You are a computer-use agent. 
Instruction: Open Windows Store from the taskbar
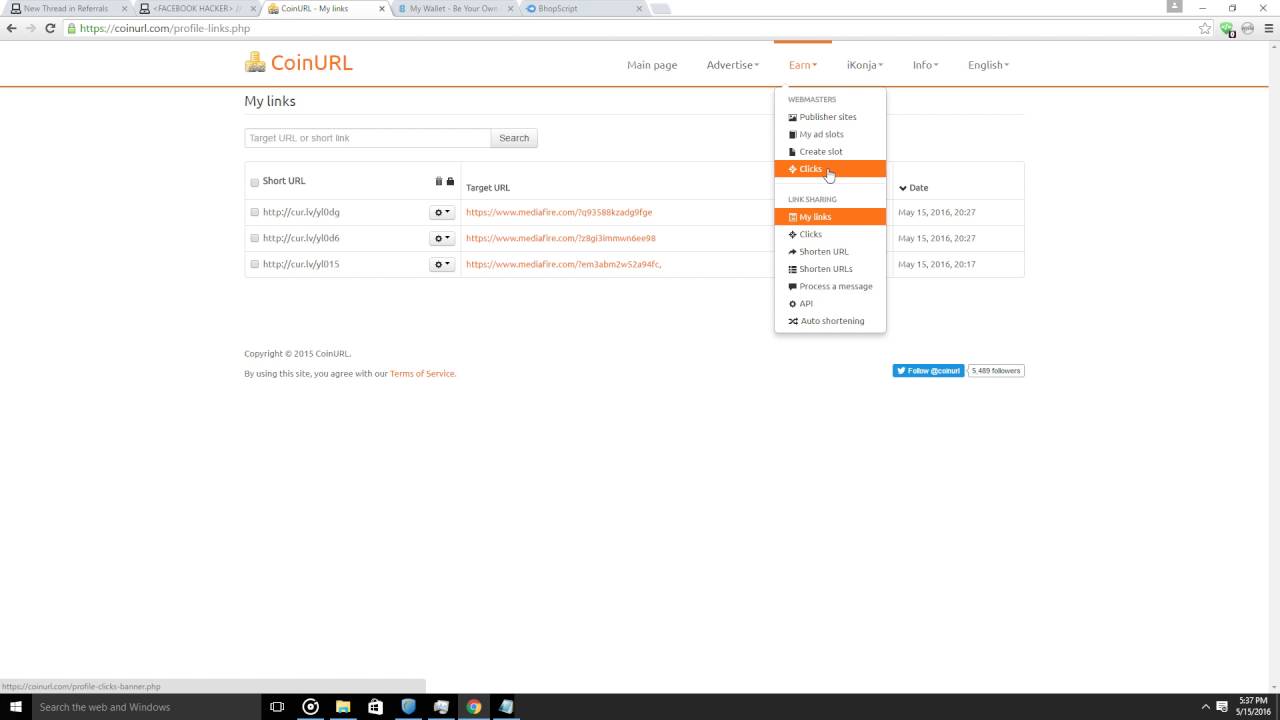376,707
